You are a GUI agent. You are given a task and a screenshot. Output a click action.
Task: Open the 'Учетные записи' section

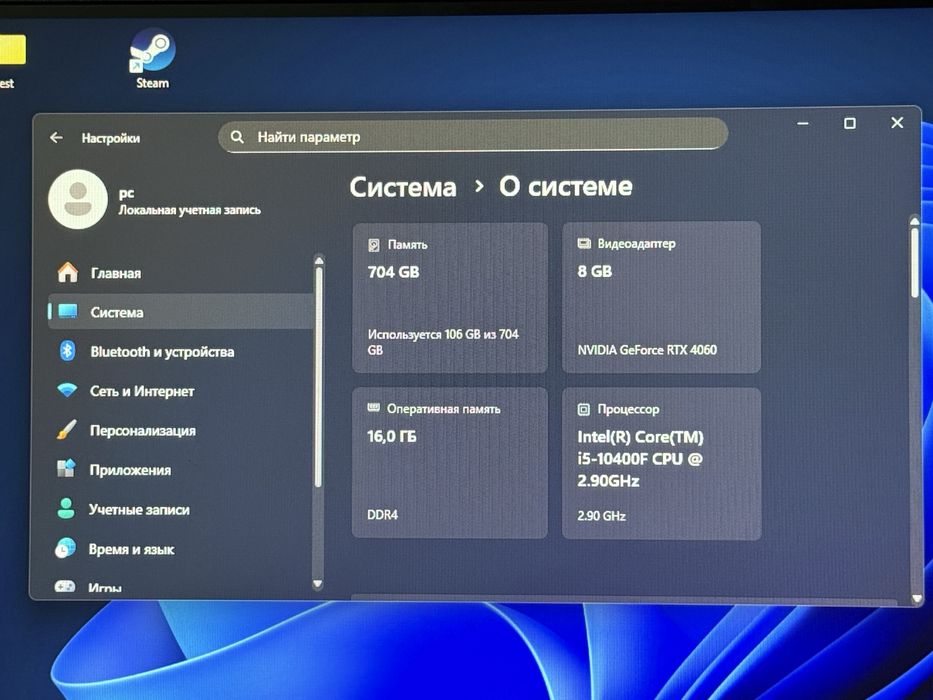tap(181, 510)
